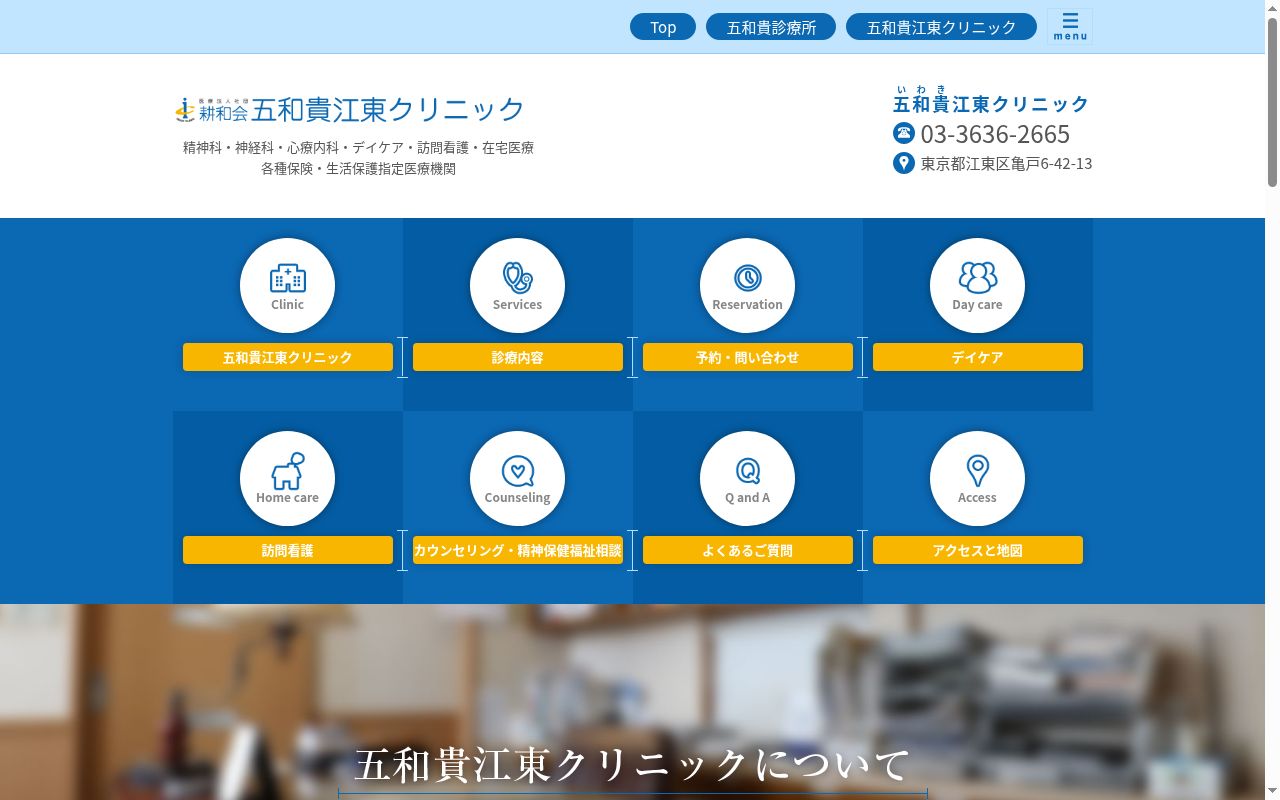Open the Clinic hospital icon circle
This screenshot has height=800, width=1280.
click(x=287, y=285)
